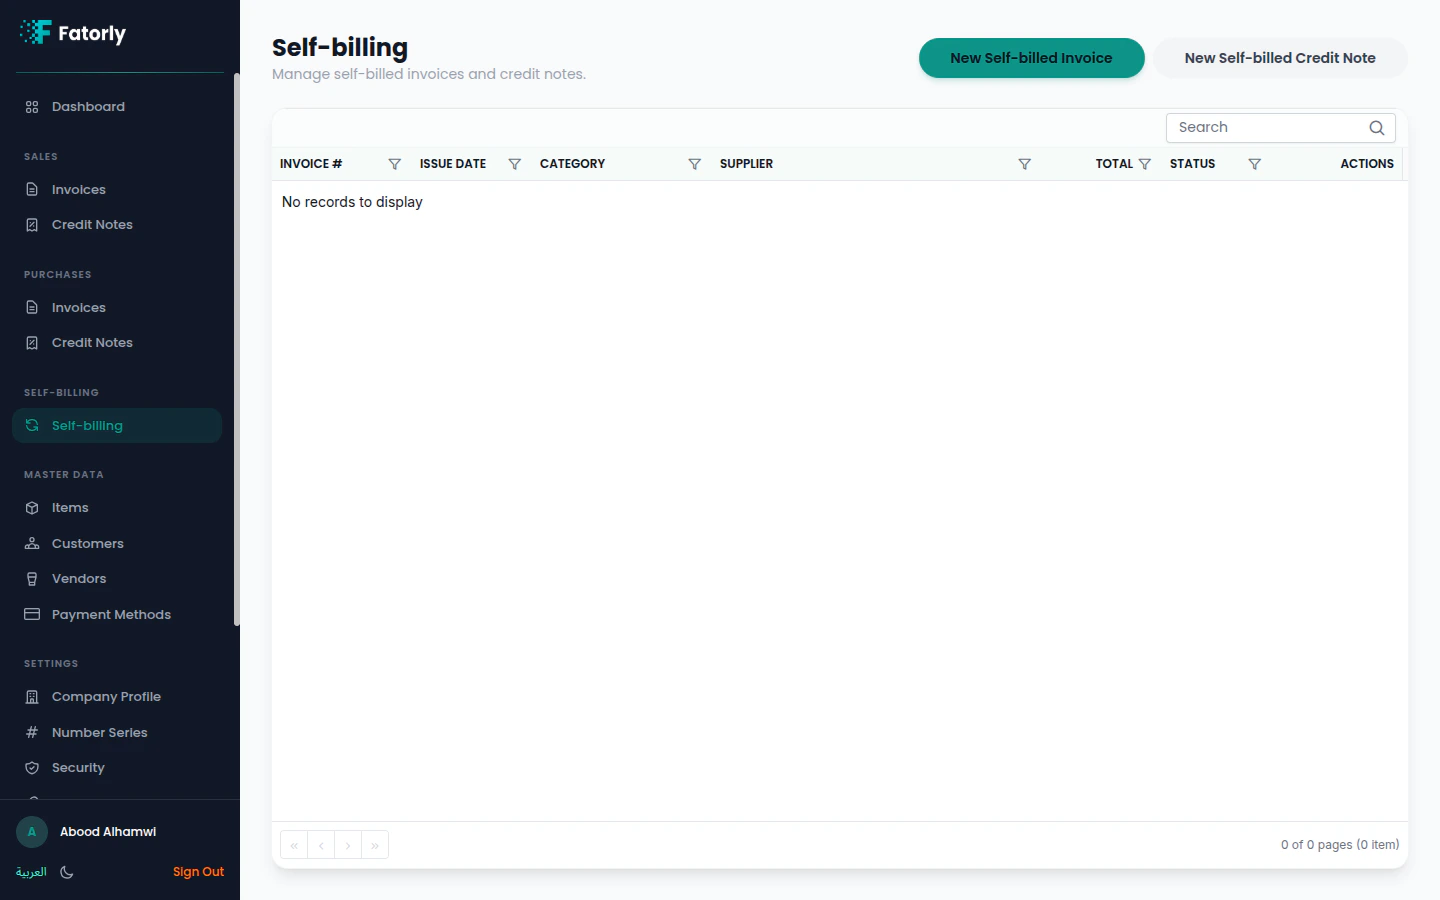This screenshot has height=900, width=1440.
Task: Go to previous page pager button
Action: pyautogui.click(x=321, y=845)
